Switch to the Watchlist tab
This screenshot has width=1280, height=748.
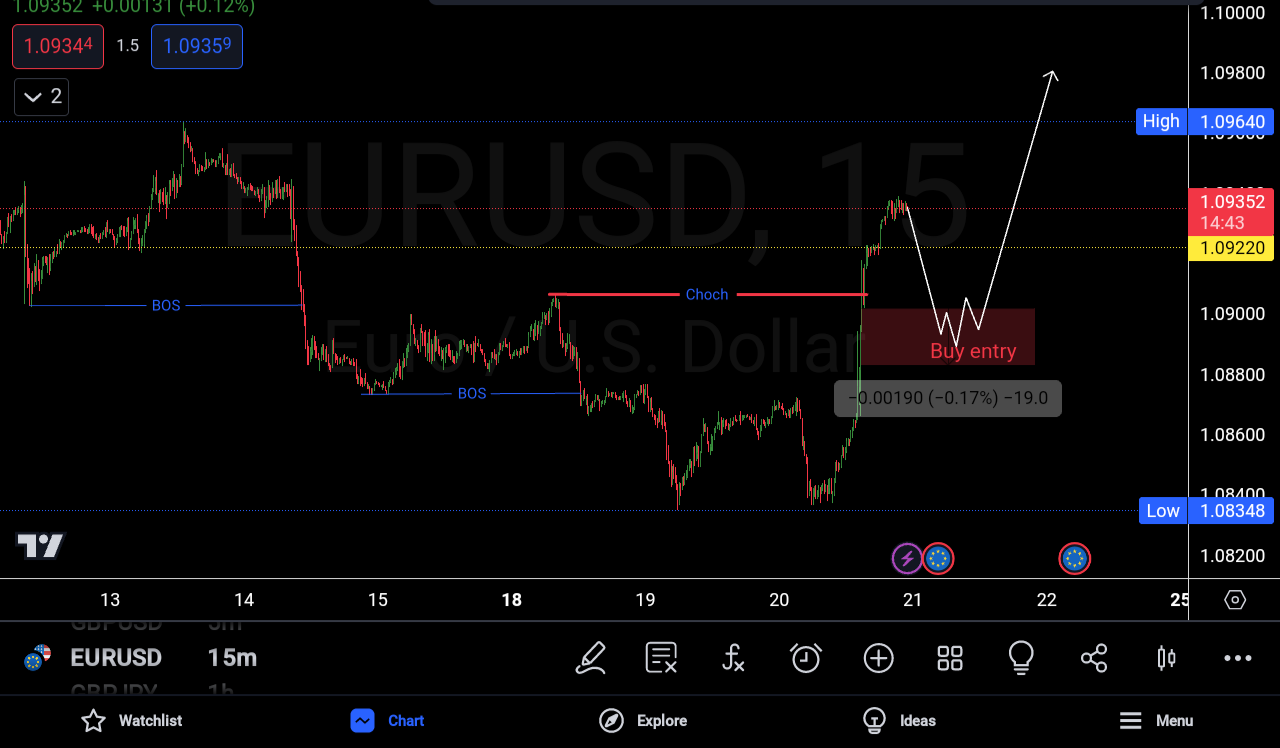[x=132, y=720]
